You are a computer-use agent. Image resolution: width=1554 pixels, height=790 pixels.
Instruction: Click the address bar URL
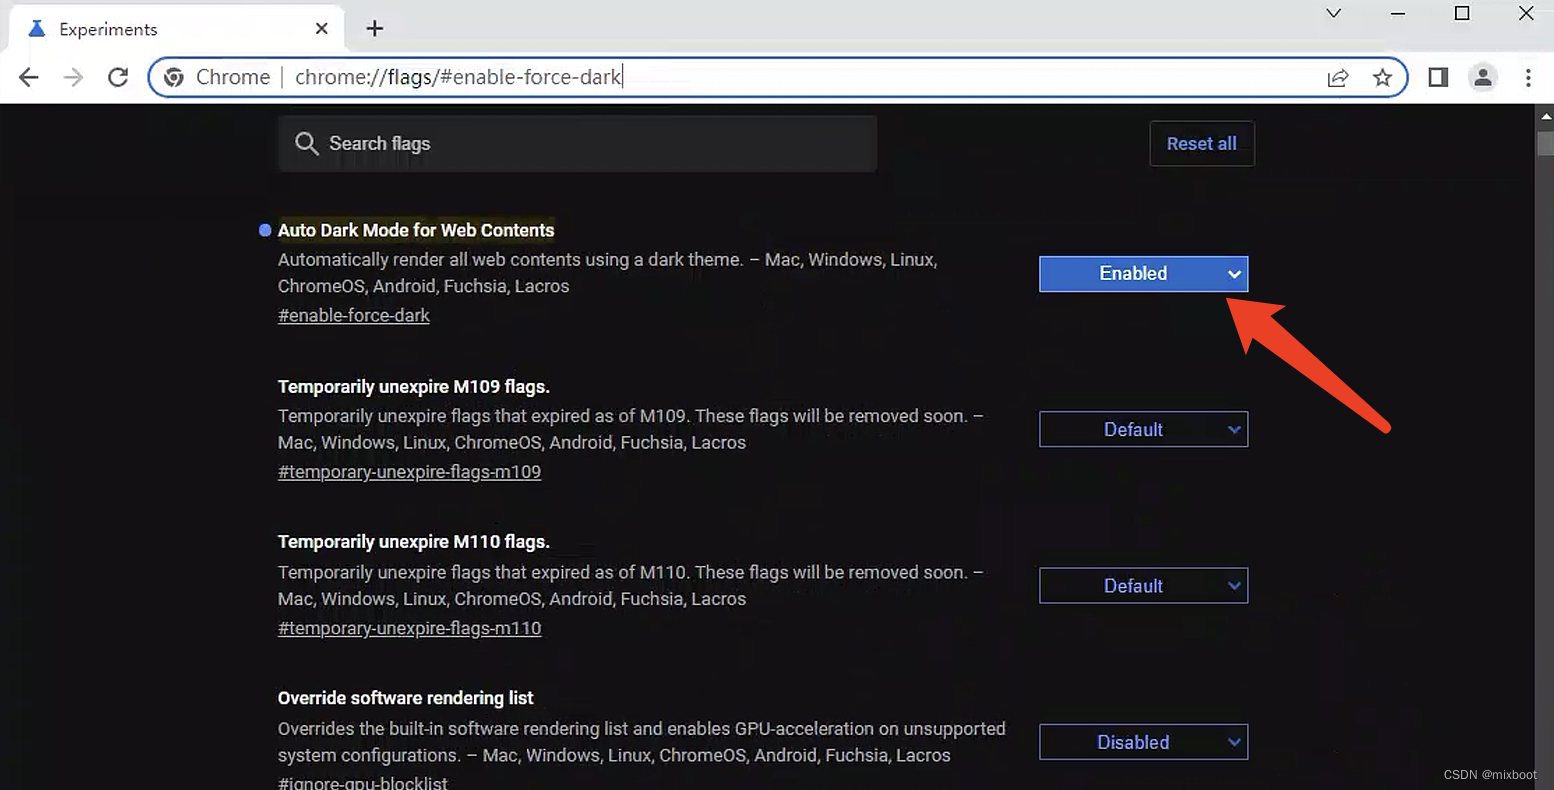click(458, 77)
